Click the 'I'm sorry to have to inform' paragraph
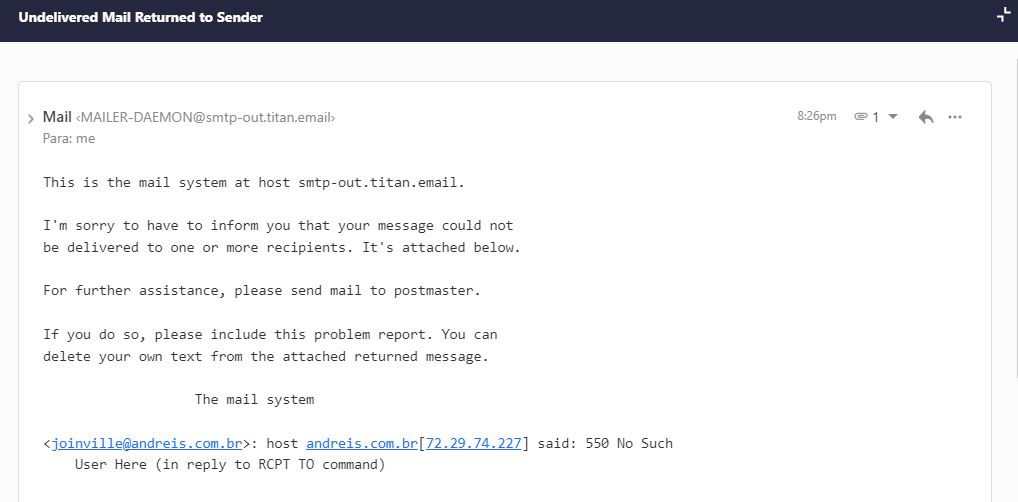The width and height of the screenshot is (1018, 502). point(278,226)
